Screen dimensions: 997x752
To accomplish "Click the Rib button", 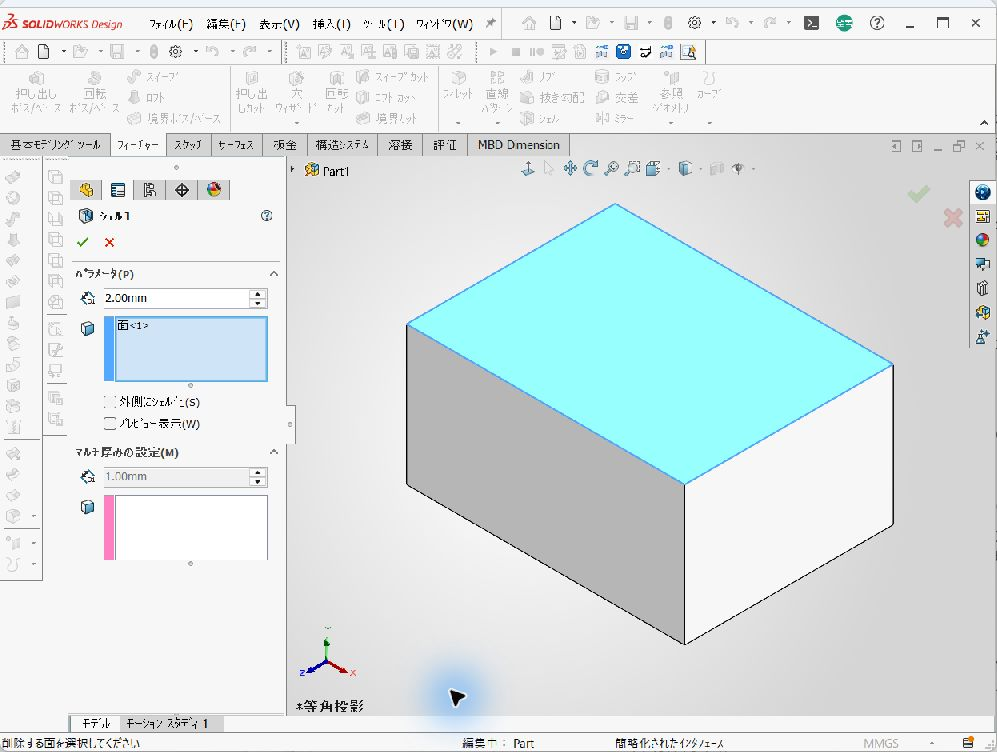I will coord(538,77).
